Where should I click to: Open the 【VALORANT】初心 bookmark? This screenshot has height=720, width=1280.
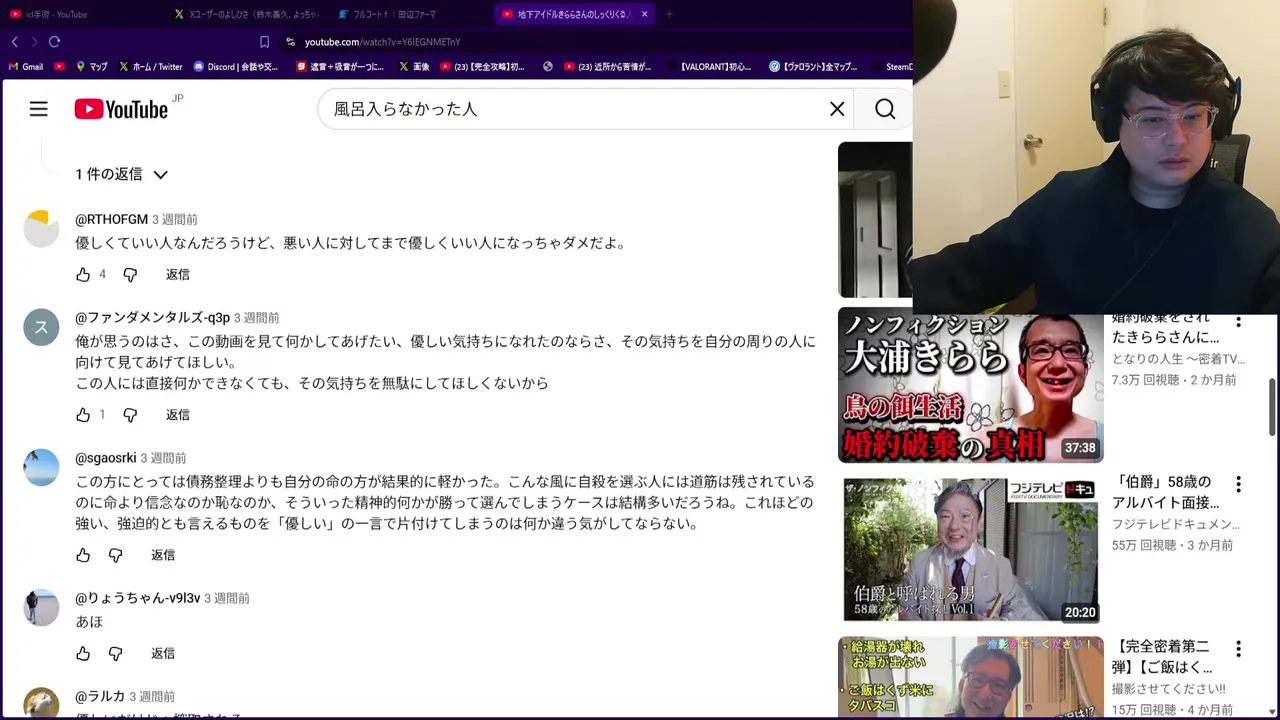[708, 67]
